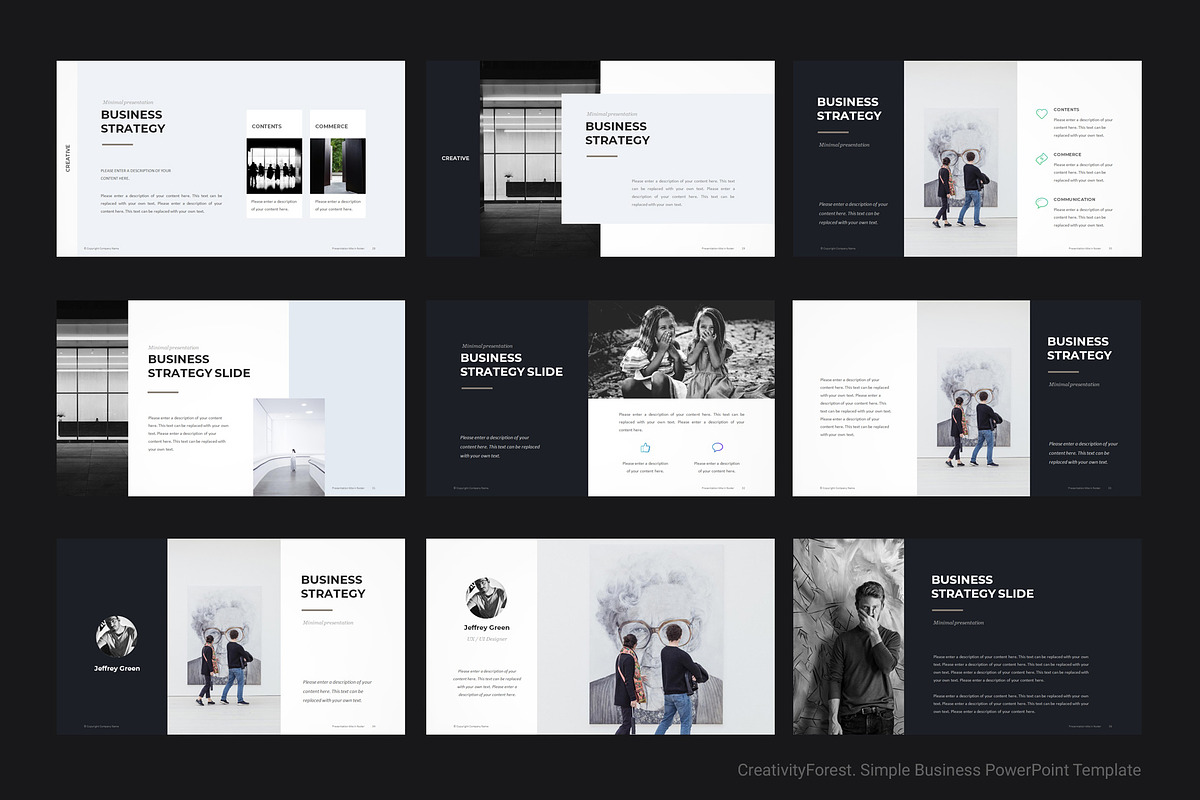Select the COMMUNICATION label text

pos(1074,199)
